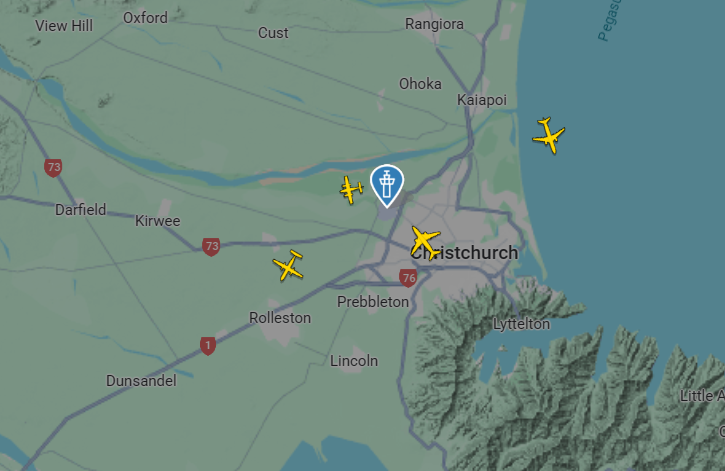The height and width of the screenshot is (471, 725).
Task: Select the small propeller plane beside the airport marker
Action: point(351,190)
